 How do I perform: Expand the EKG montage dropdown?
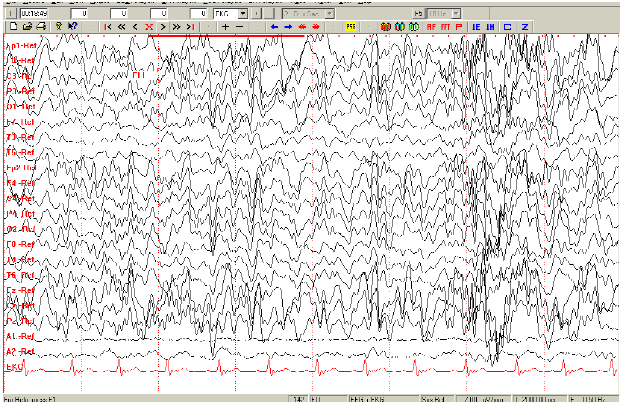pos(242,14)
